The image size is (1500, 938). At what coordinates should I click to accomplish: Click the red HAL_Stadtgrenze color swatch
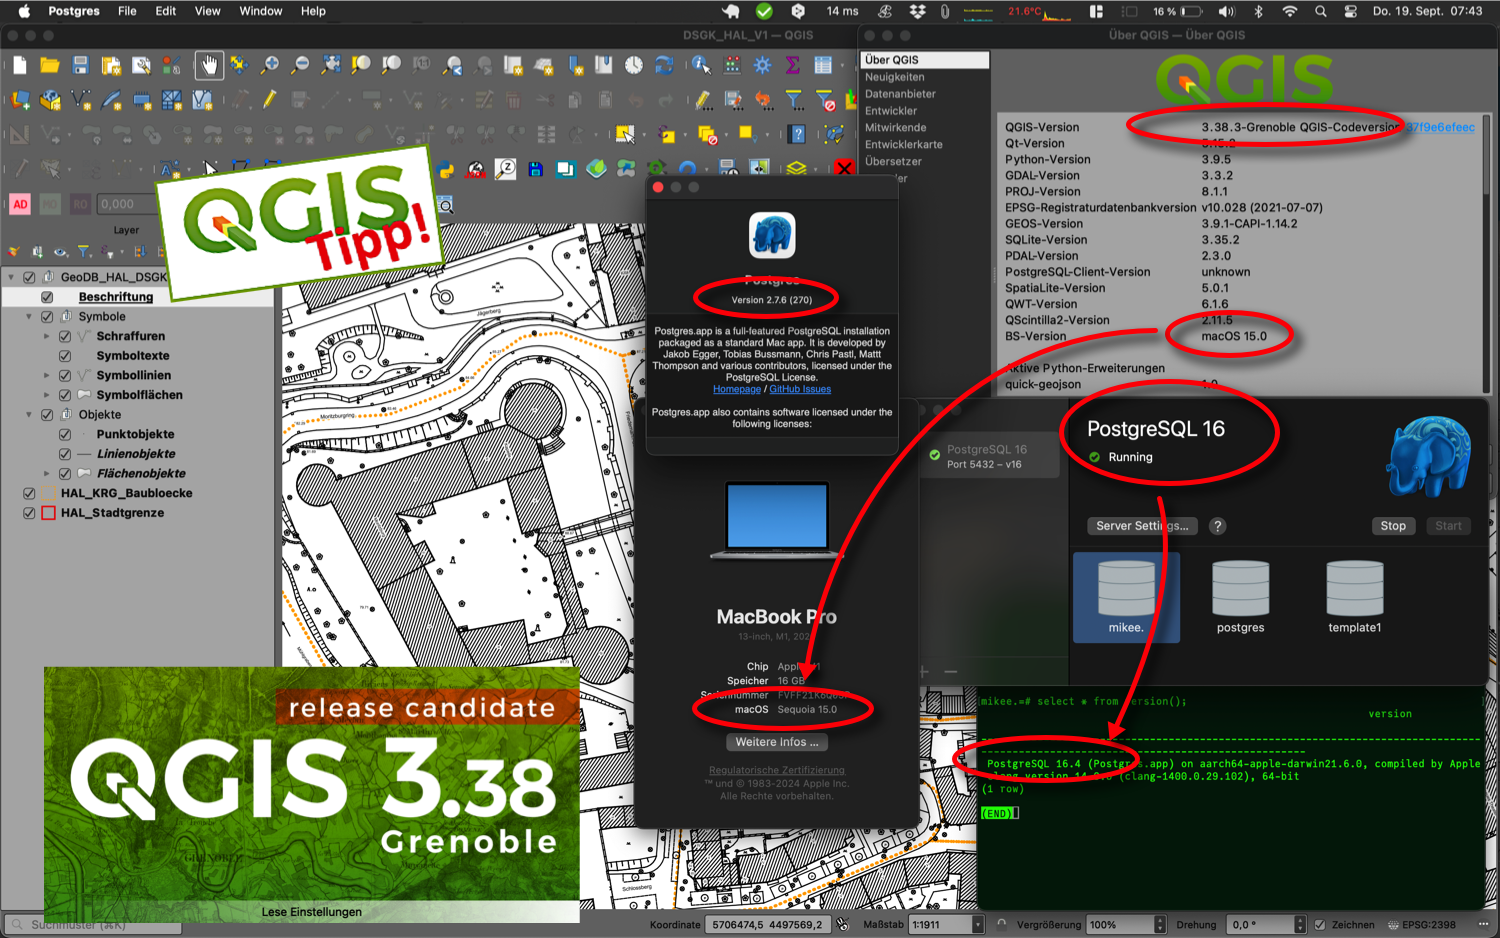pyautogui.click(x=47, y=513)
